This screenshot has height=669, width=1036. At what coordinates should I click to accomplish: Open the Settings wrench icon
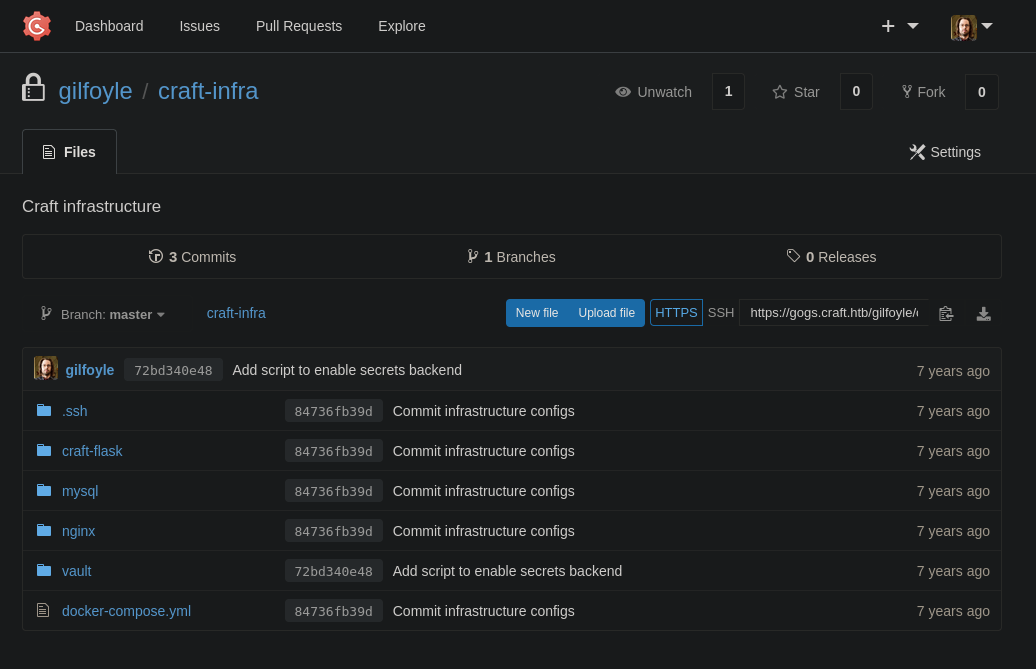[x=917, y=152]
